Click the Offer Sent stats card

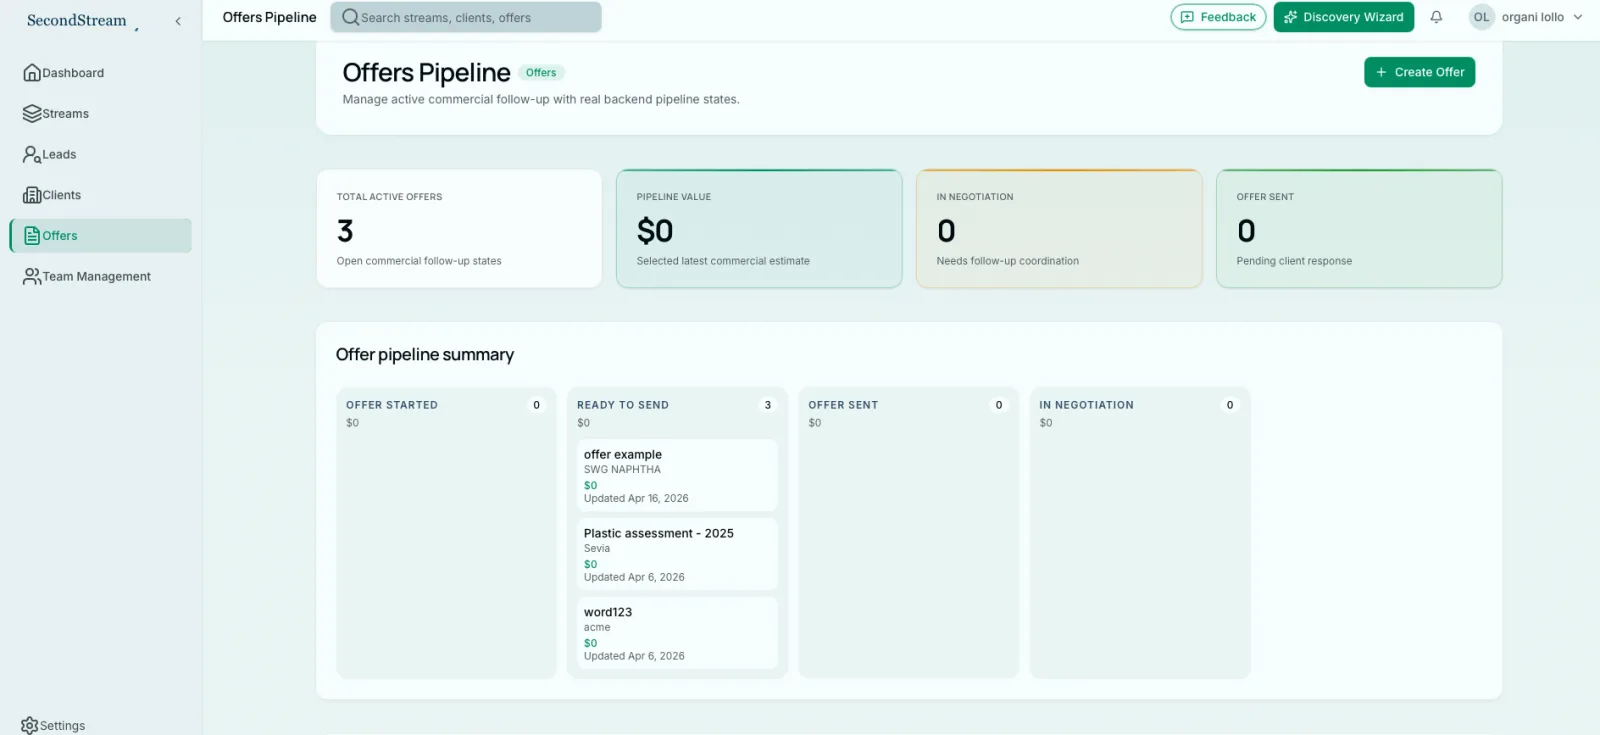[1359, 229]
